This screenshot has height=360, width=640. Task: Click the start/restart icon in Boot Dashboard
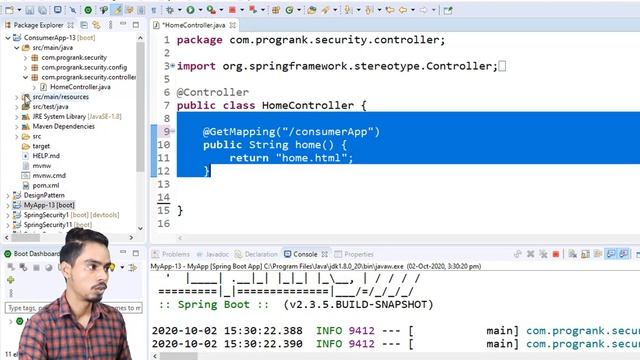pyautogui.click(x=11, y=267)
